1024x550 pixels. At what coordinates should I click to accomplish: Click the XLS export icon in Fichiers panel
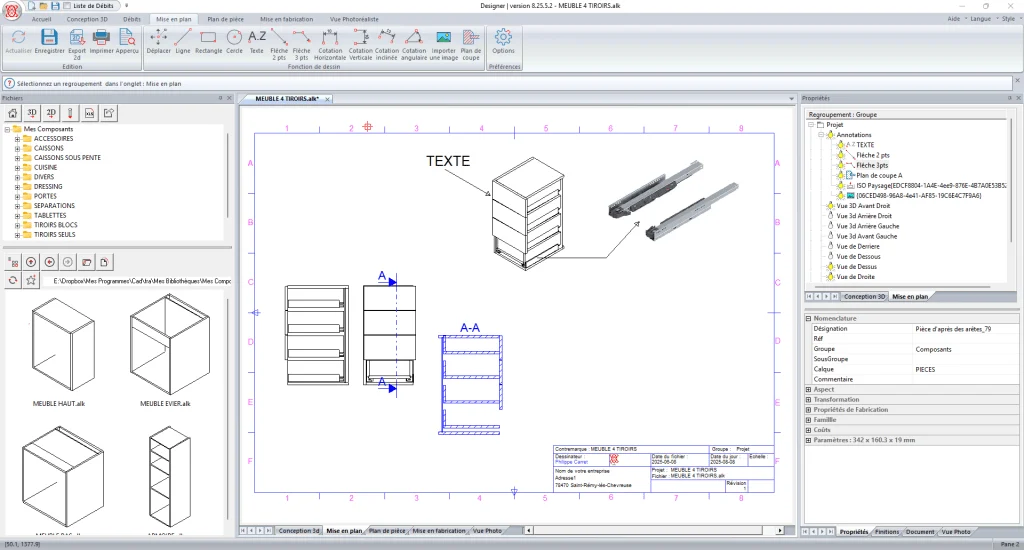point(89,113)
